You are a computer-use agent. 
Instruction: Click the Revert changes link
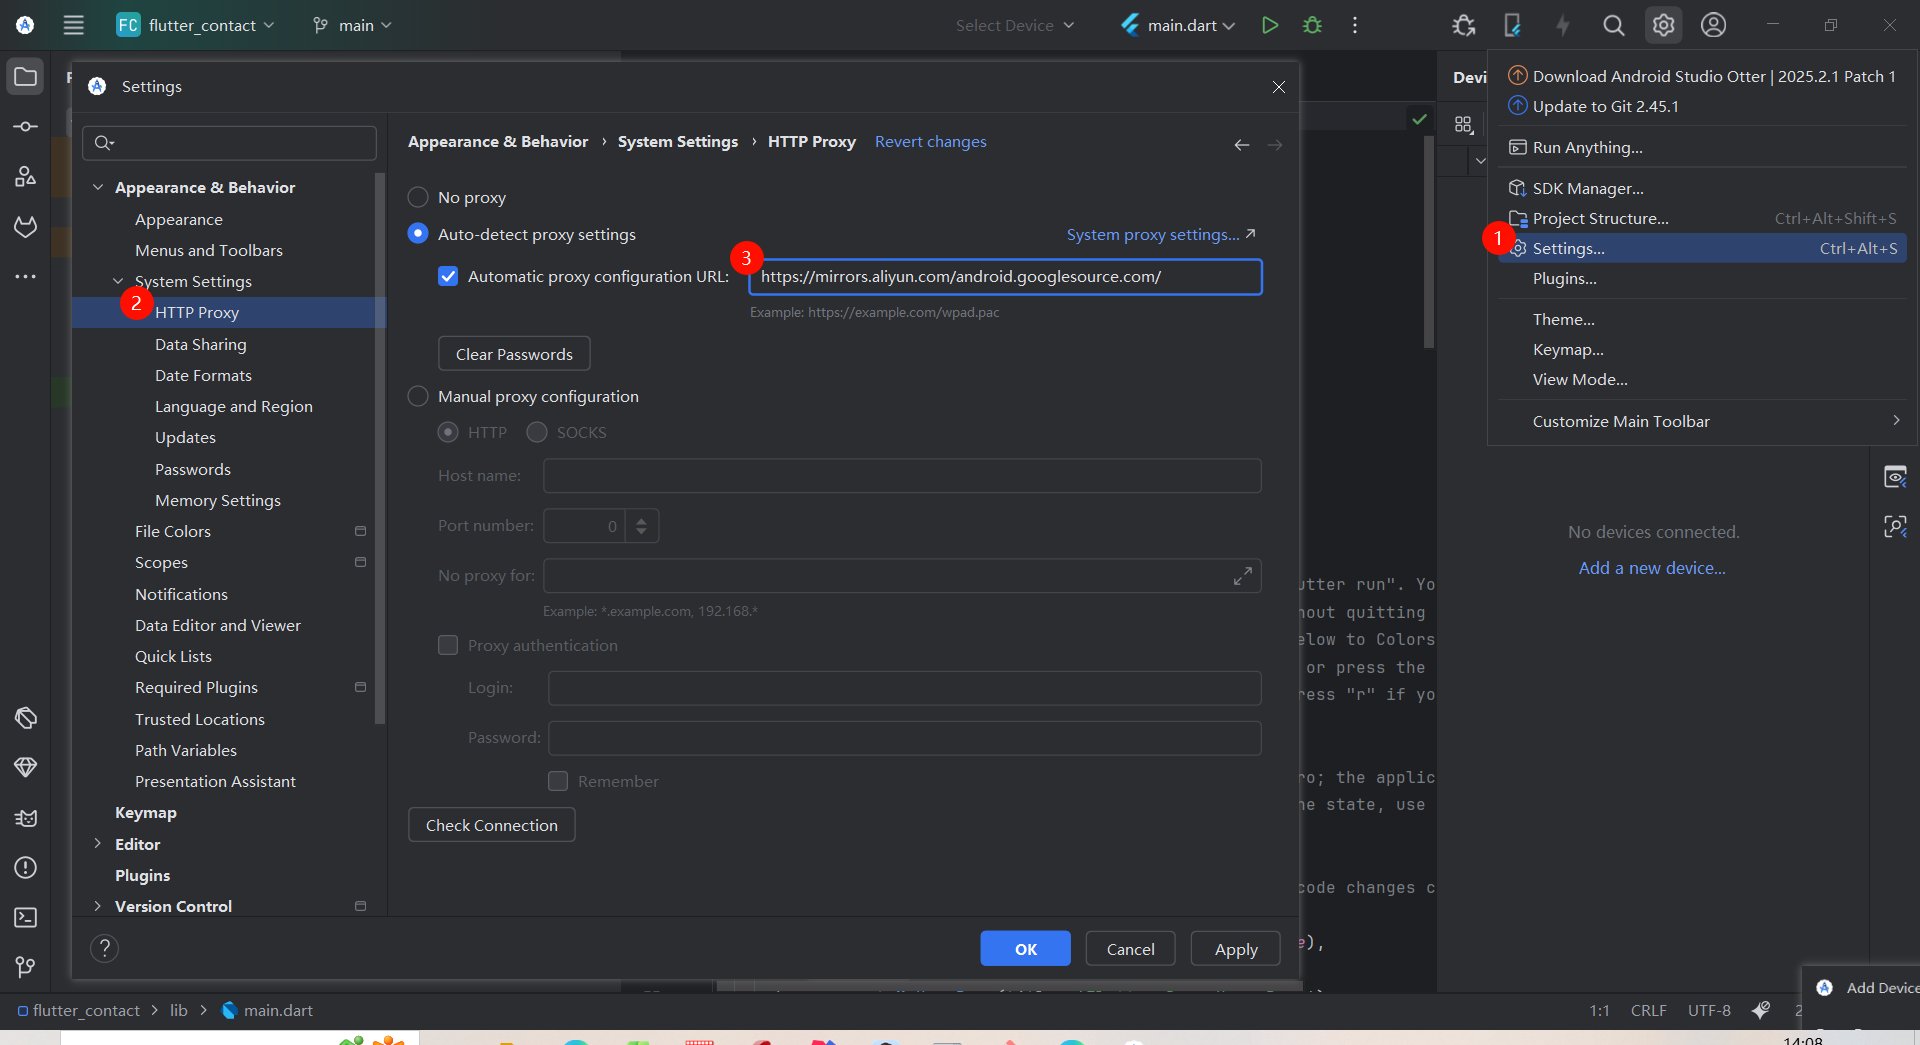click(x=930, y=141)
